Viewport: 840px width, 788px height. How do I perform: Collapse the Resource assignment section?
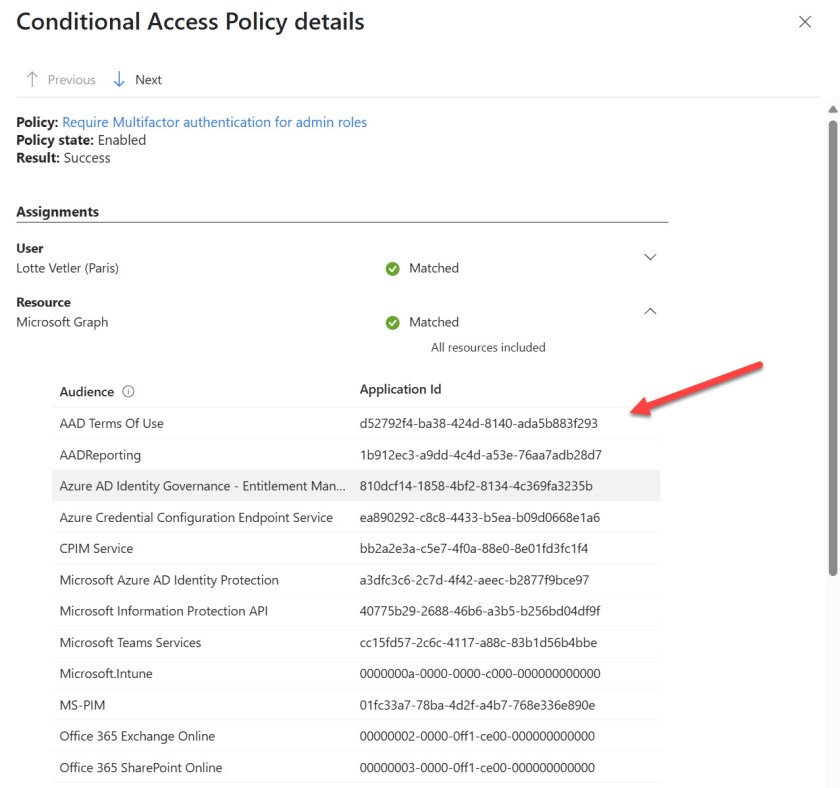pos(650,311)
